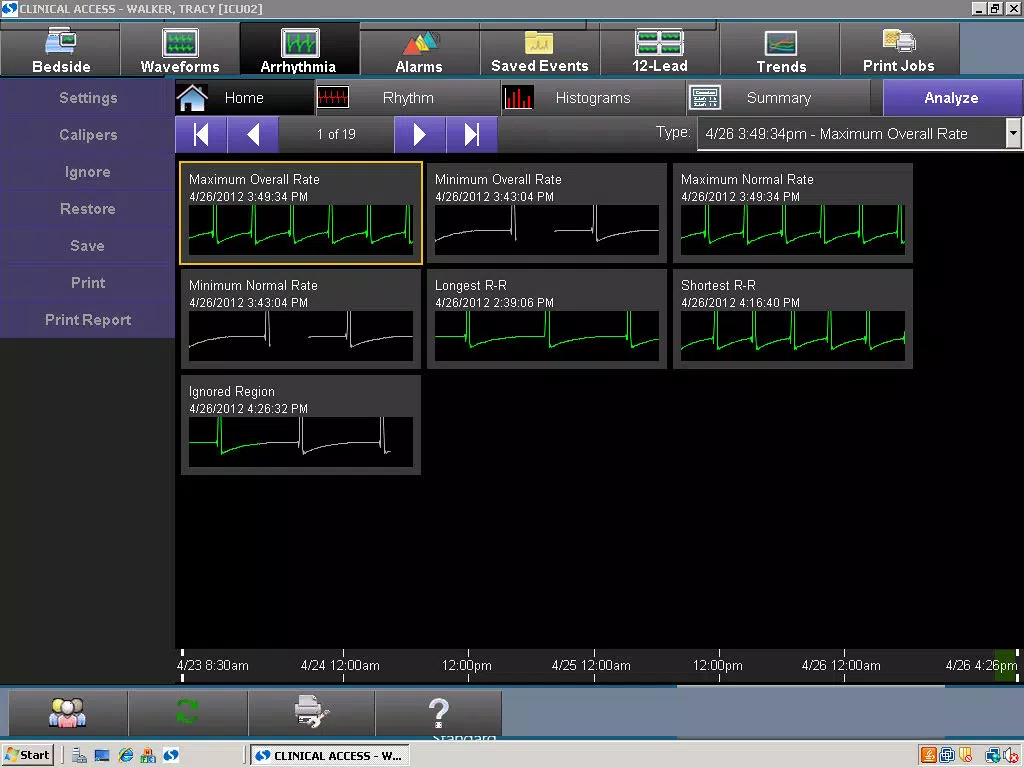1024x768 pixels.
Task: Click the green timeline region at 4/26 4:26pm
Action: pos(1006,665)
